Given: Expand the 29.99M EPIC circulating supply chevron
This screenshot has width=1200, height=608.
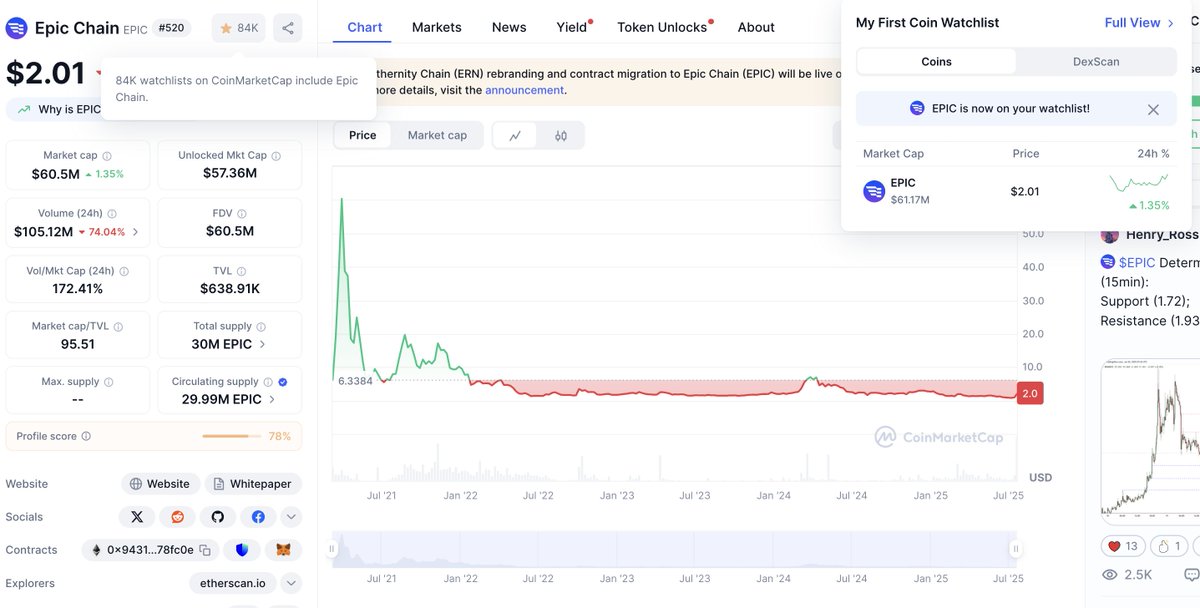Looking at the screenshot, I should coord(272,399).
